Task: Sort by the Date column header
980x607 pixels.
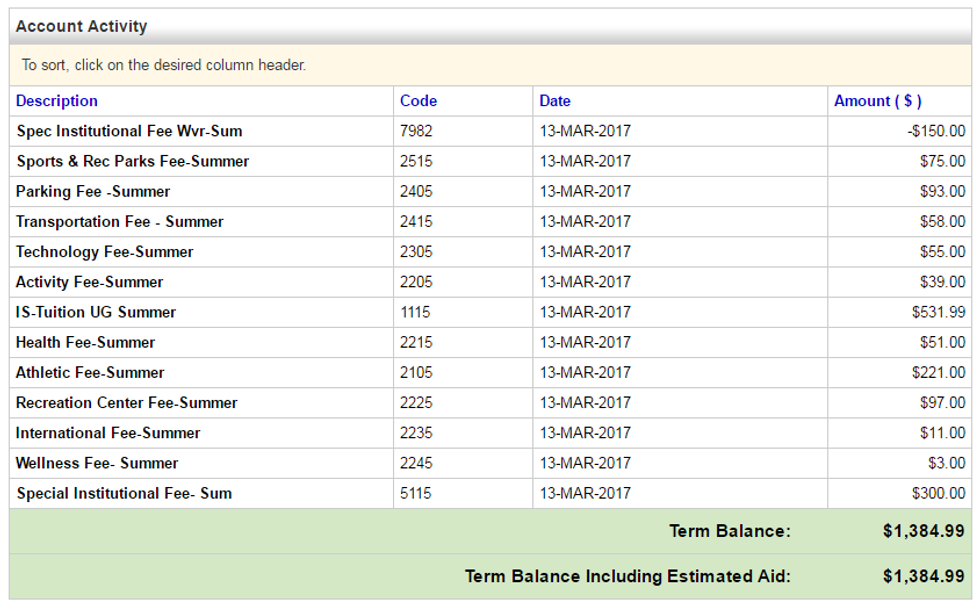Action: [555, 101]
